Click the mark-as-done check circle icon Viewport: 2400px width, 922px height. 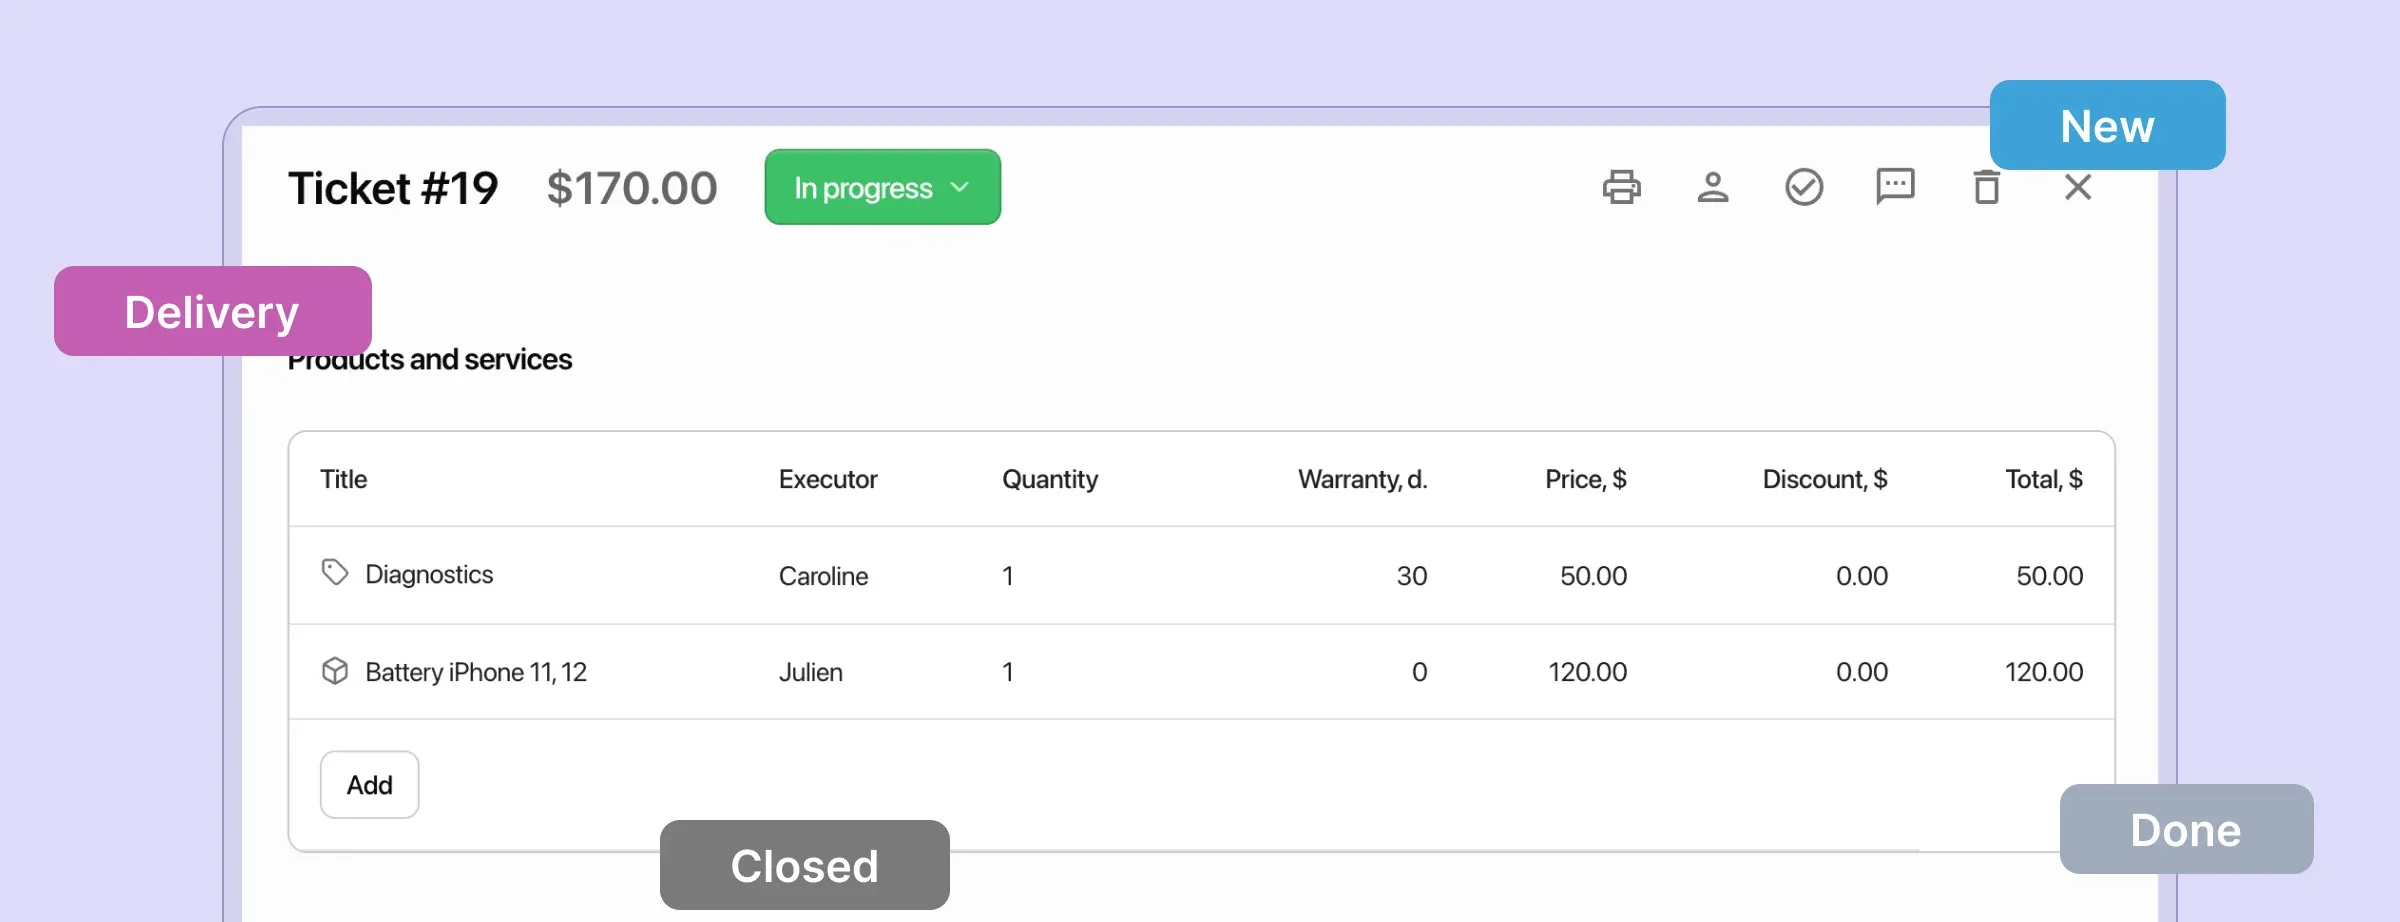pos(1804,187)
